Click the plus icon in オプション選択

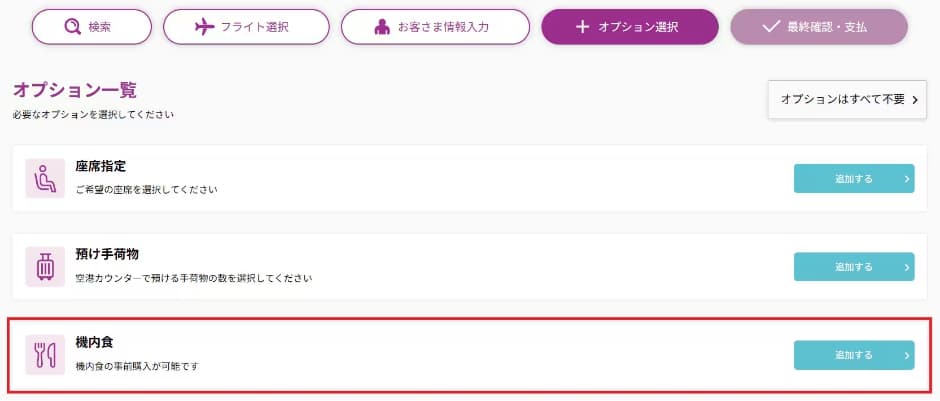point(583,27)
